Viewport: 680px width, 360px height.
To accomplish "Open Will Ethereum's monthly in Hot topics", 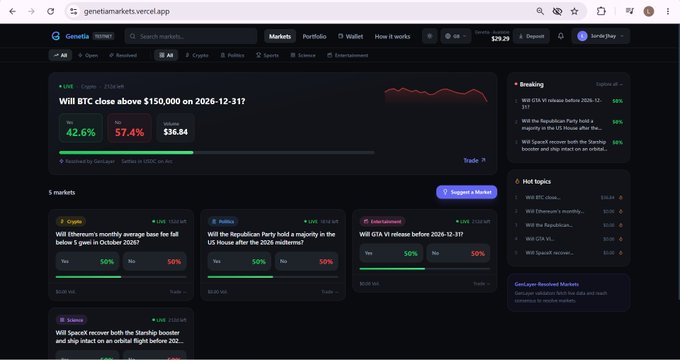I will (555, 211).
